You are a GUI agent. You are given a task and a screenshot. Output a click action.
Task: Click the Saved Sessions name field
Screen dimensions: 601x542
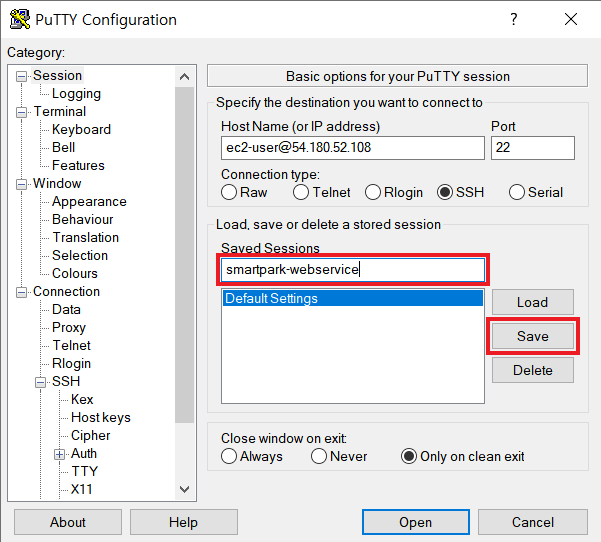click(353, 269)
